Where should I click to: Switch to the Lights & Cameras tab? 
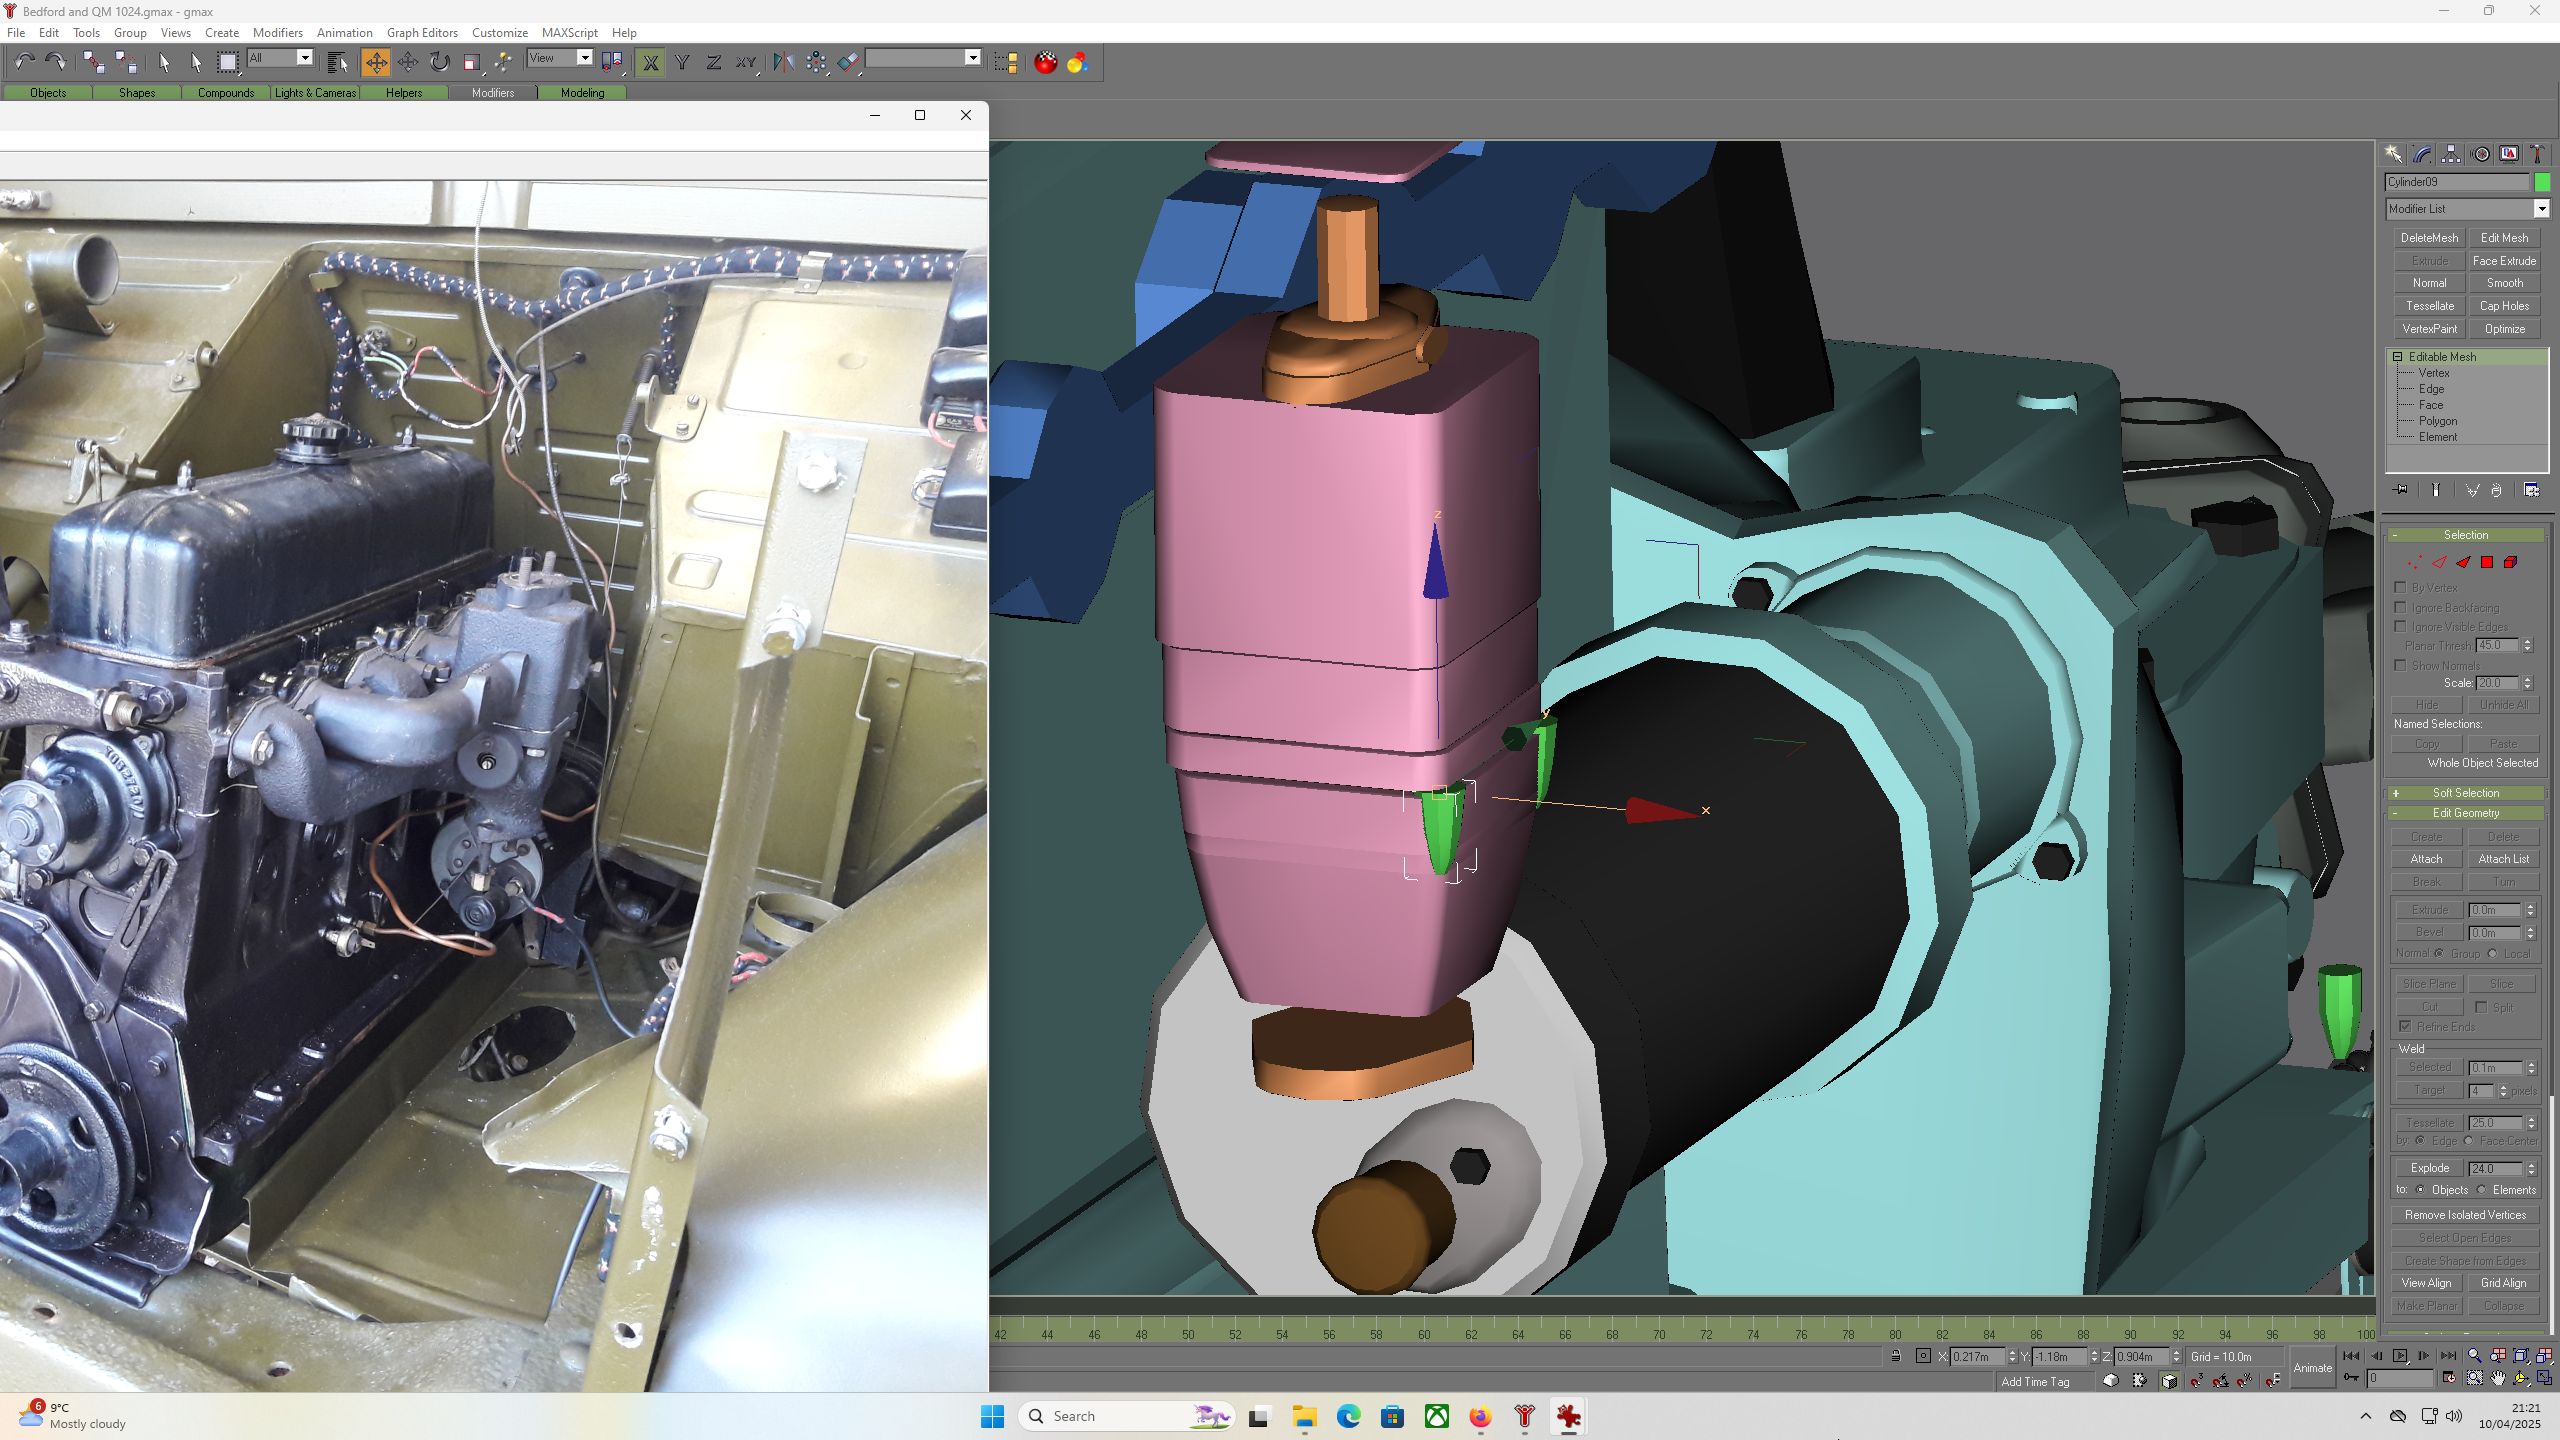pyautogui.click(x=315, y=93)
